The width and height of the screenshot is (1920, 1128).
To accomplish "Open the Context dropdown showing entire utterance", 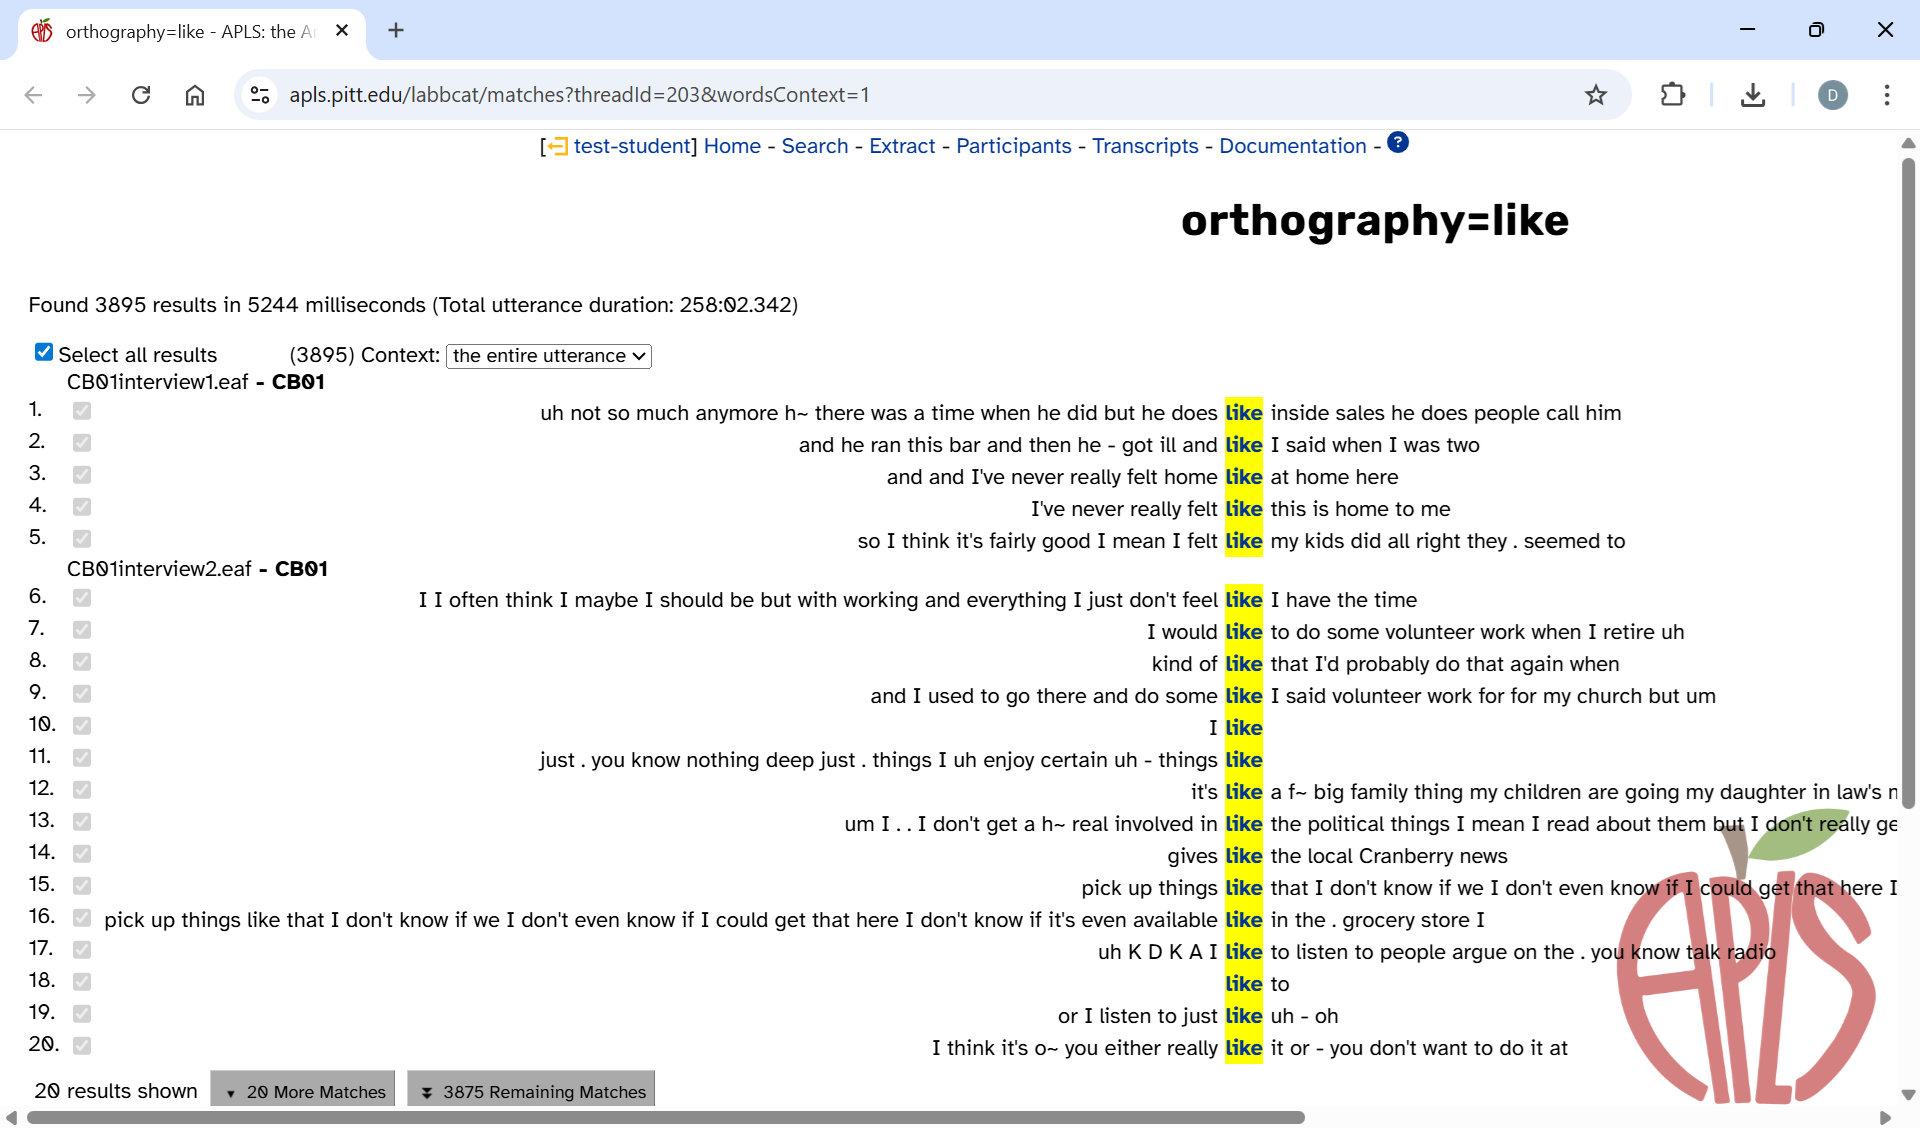I will click(x=548, y=356).
